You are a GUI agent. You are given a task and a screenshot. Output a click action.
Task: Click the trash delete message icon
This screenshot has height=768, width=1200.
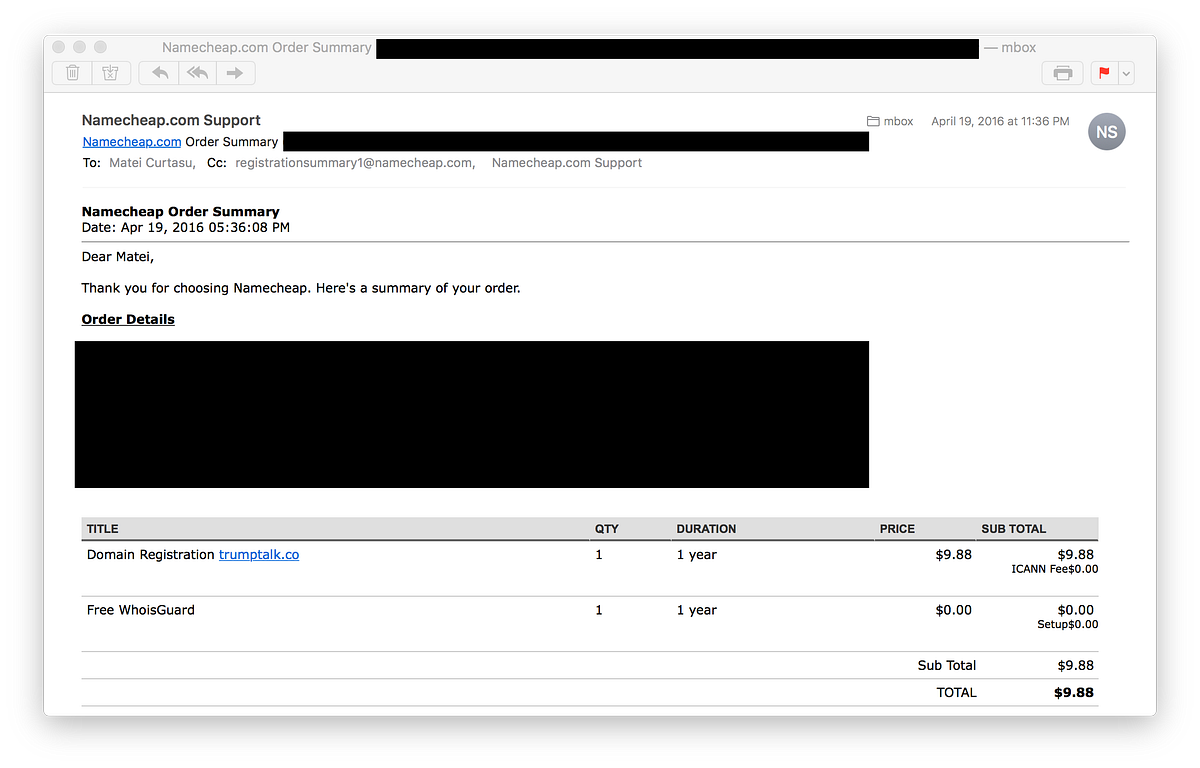click(73, 73)
